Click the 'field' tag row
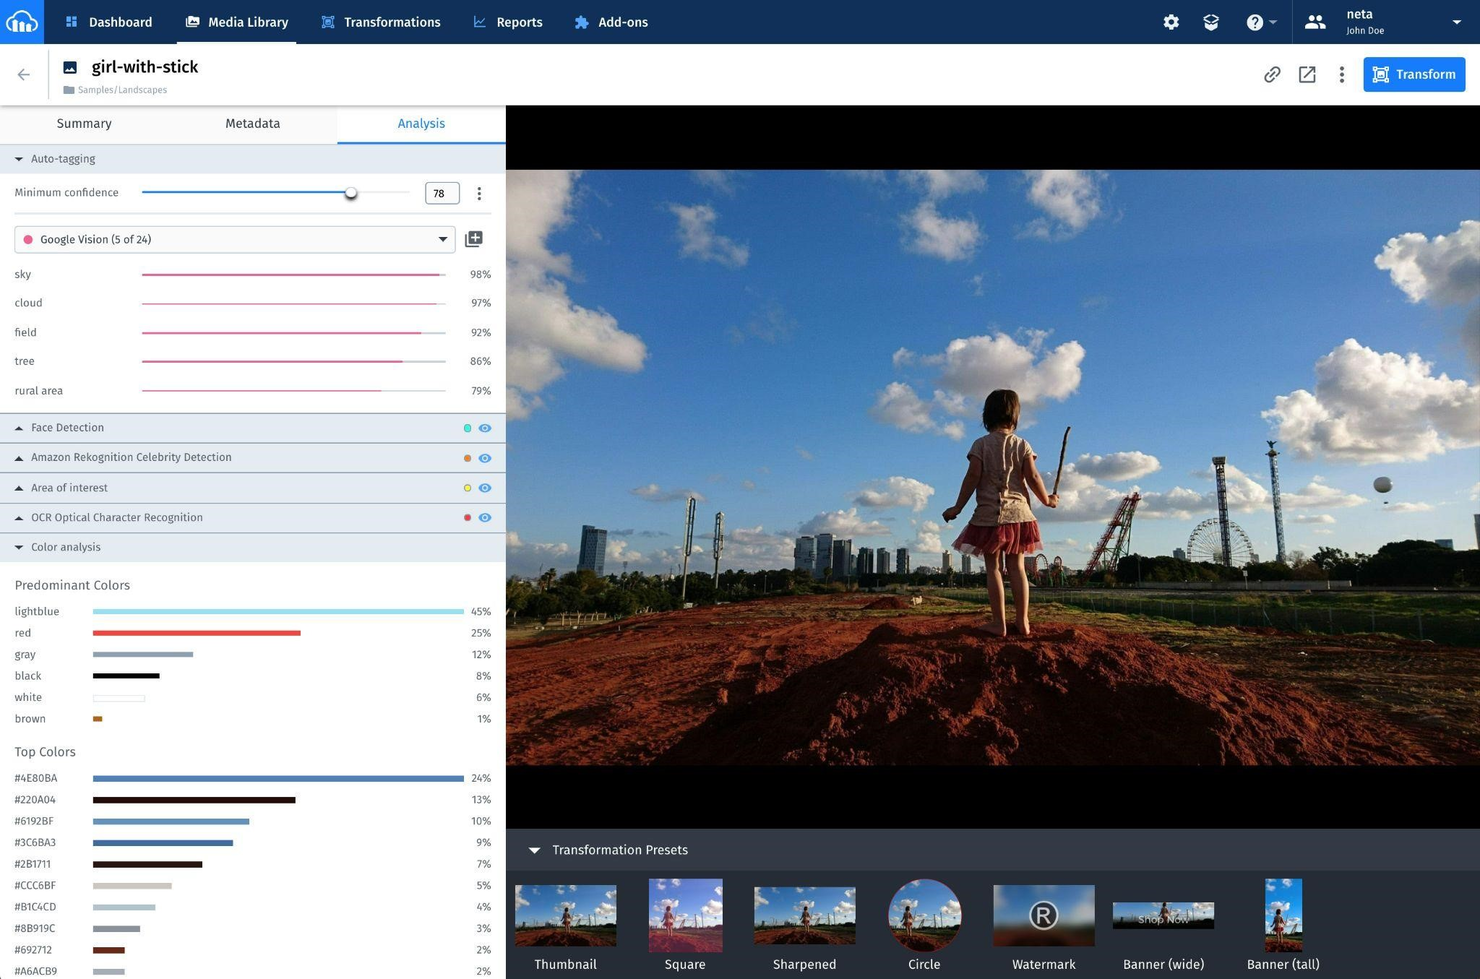 tap(252, 332)
